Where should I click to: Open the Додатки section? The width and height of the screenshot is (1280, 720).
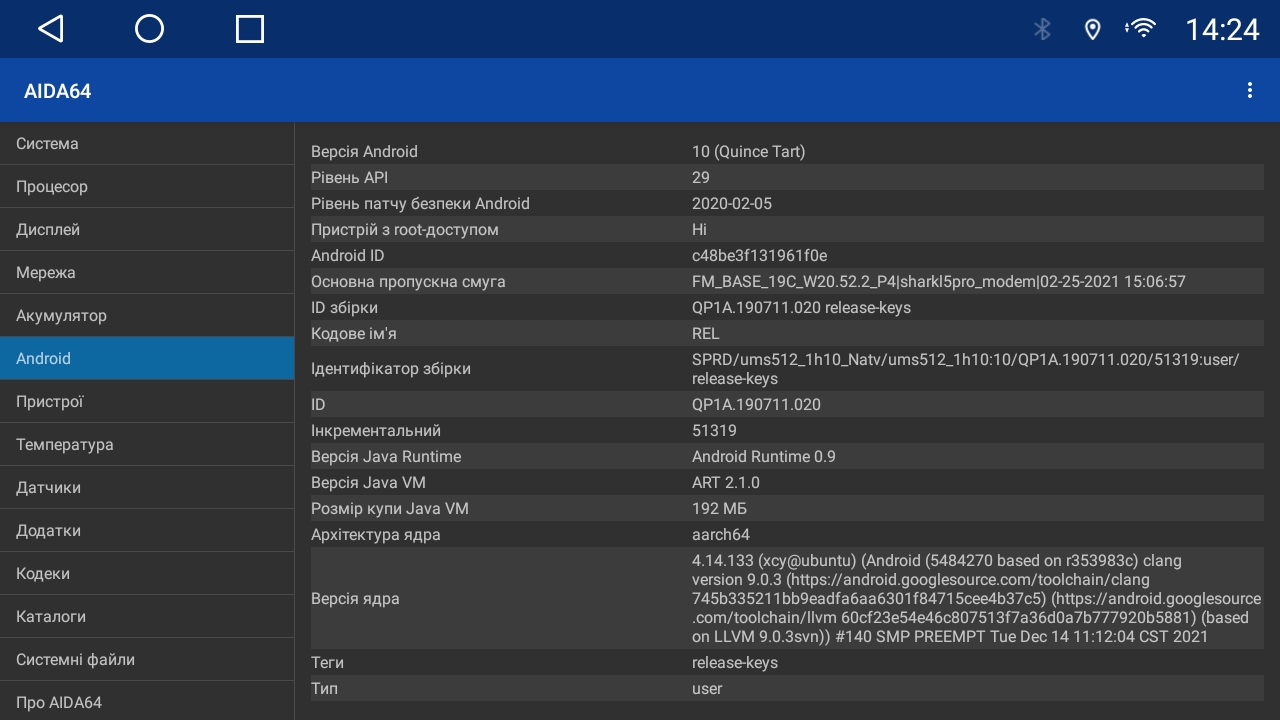pyautogui.click(x=147, y=531)
